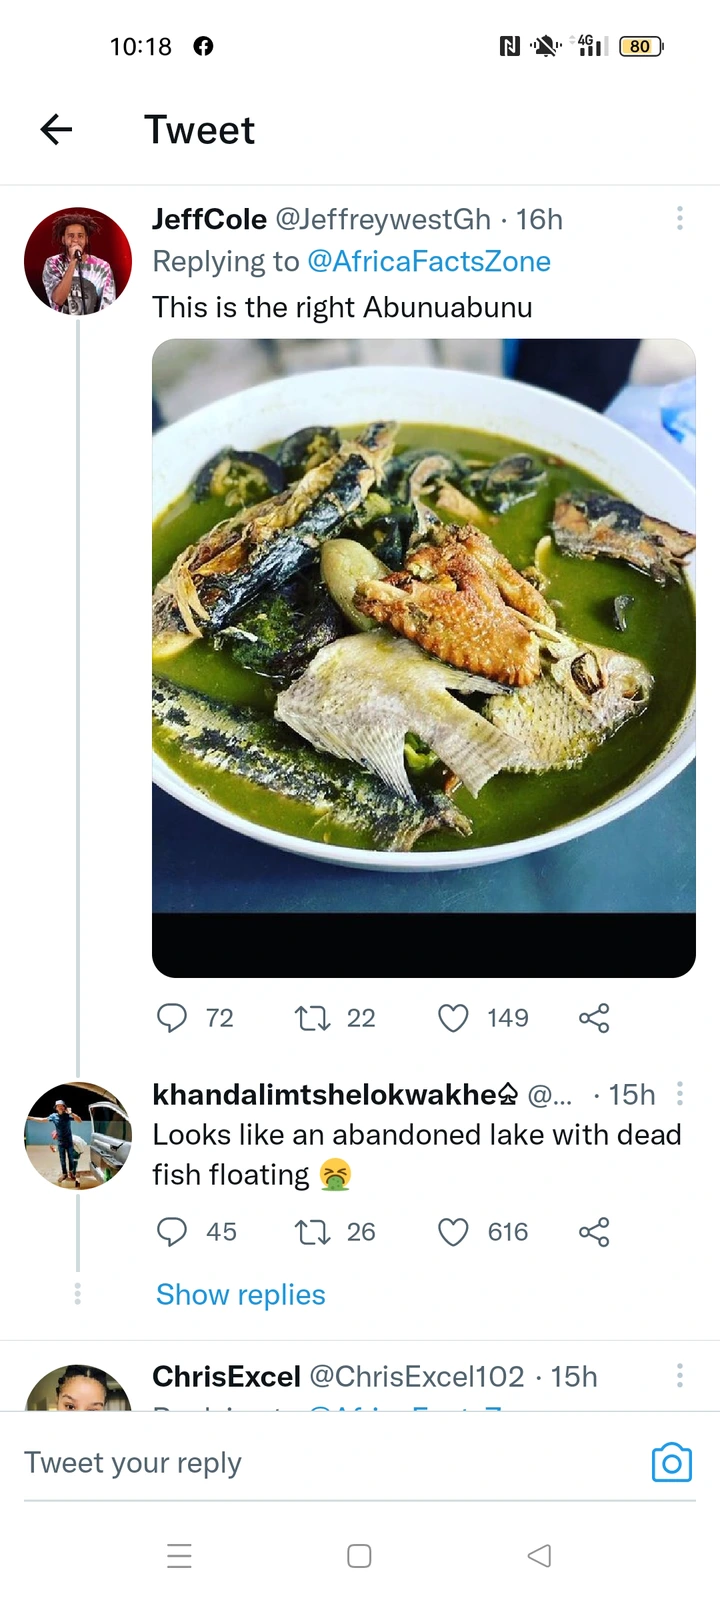Tap the back arrow

(x=57, y=129)
